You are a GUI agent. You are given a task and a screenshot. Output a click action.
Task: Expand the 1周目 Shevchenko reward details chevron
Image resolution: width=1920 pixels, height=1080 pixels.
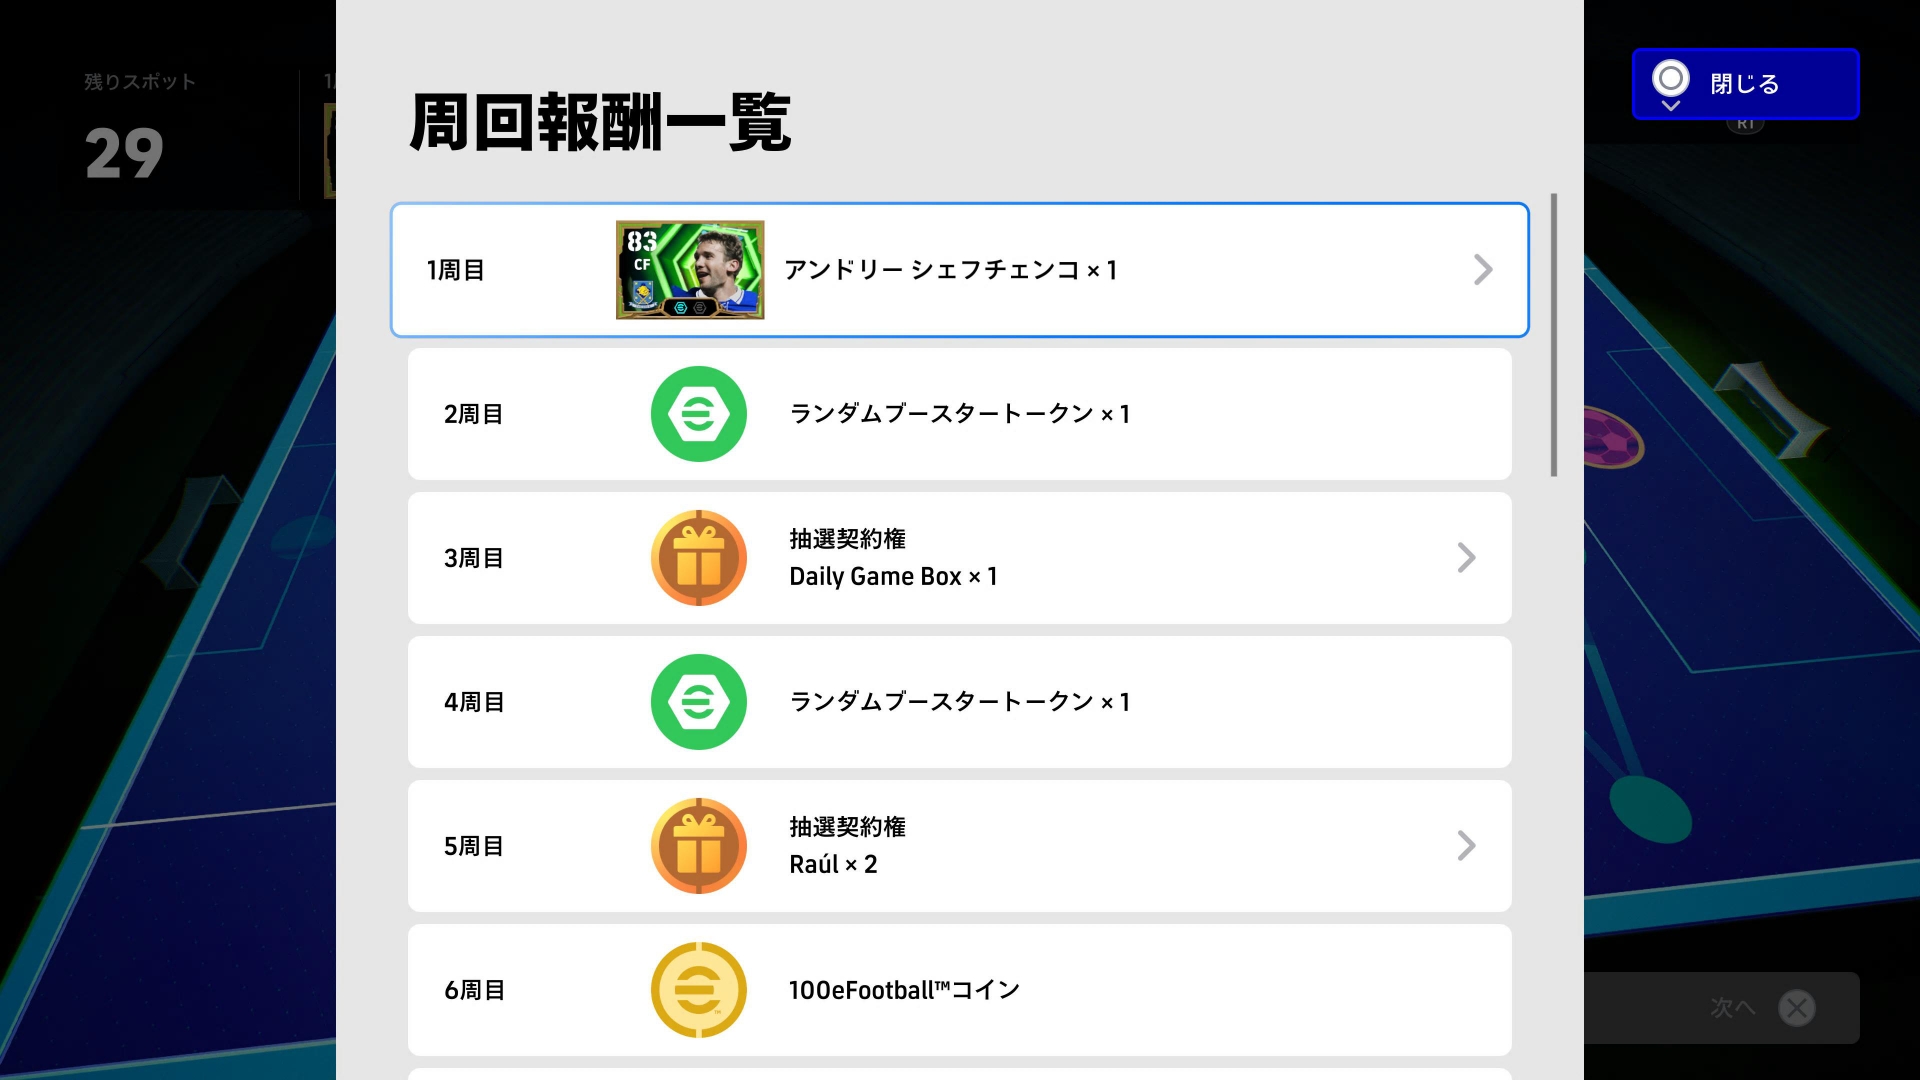[1483, 270]
